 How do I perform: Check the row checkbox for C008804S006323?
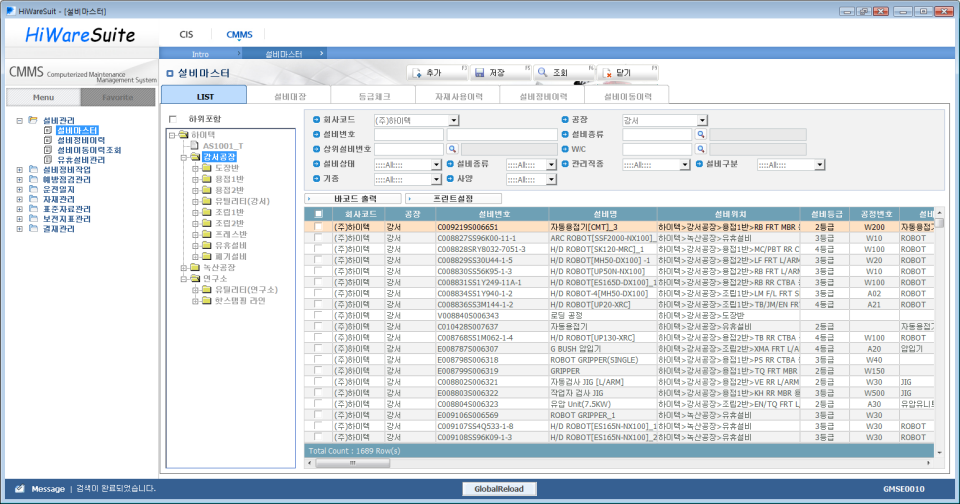(318, 404)
